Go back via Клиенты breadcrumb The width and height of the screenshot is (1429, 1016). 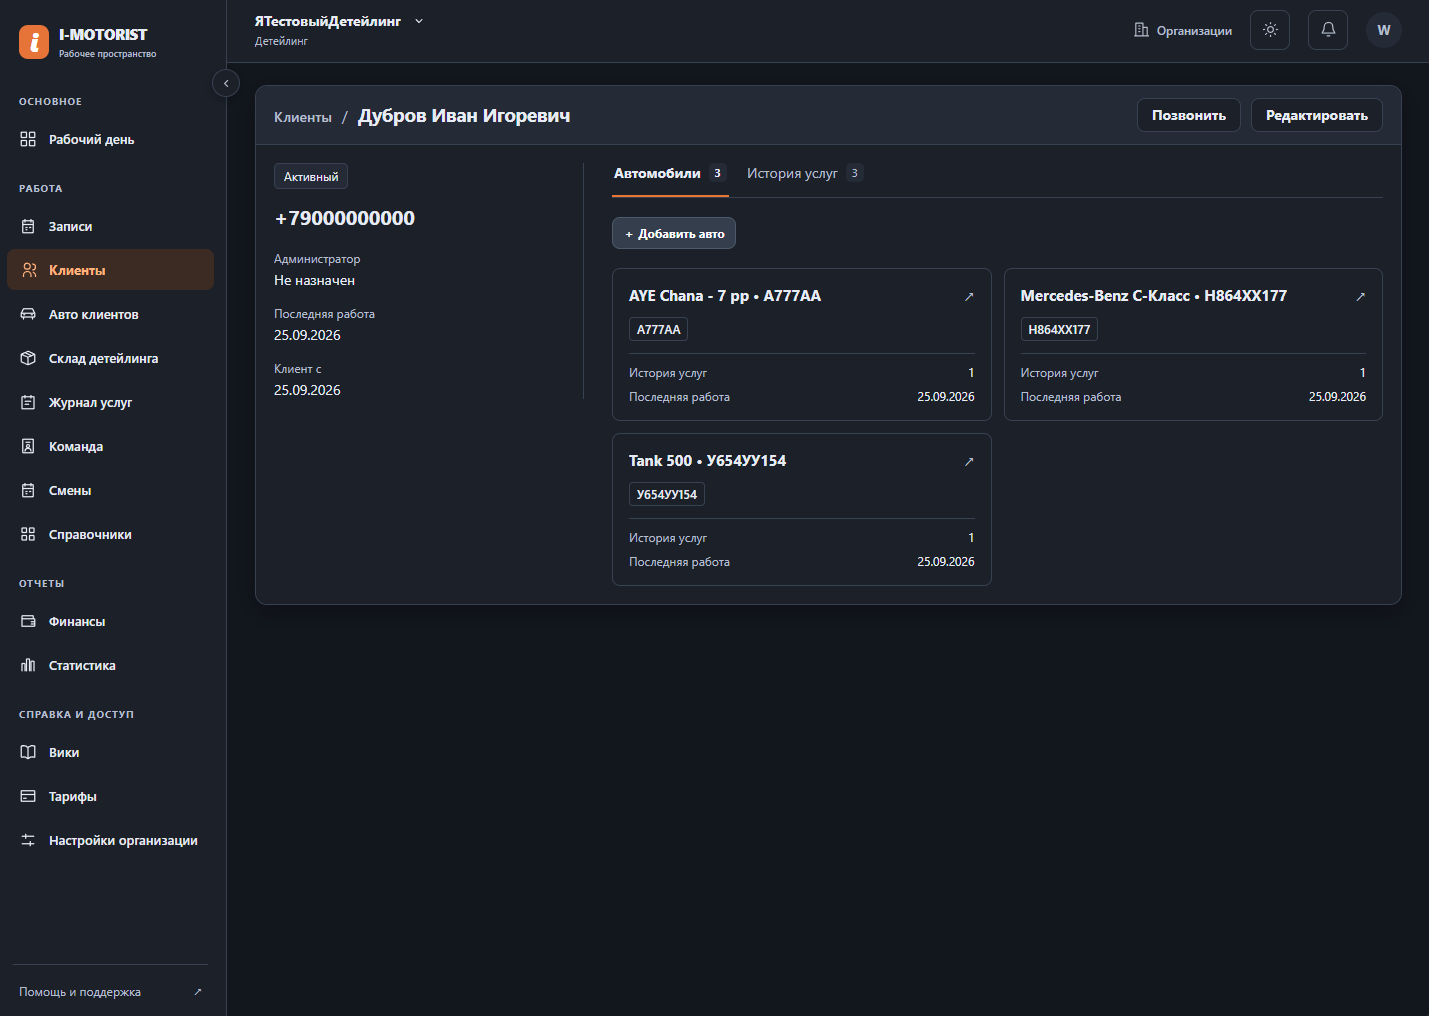pos(303,117)
